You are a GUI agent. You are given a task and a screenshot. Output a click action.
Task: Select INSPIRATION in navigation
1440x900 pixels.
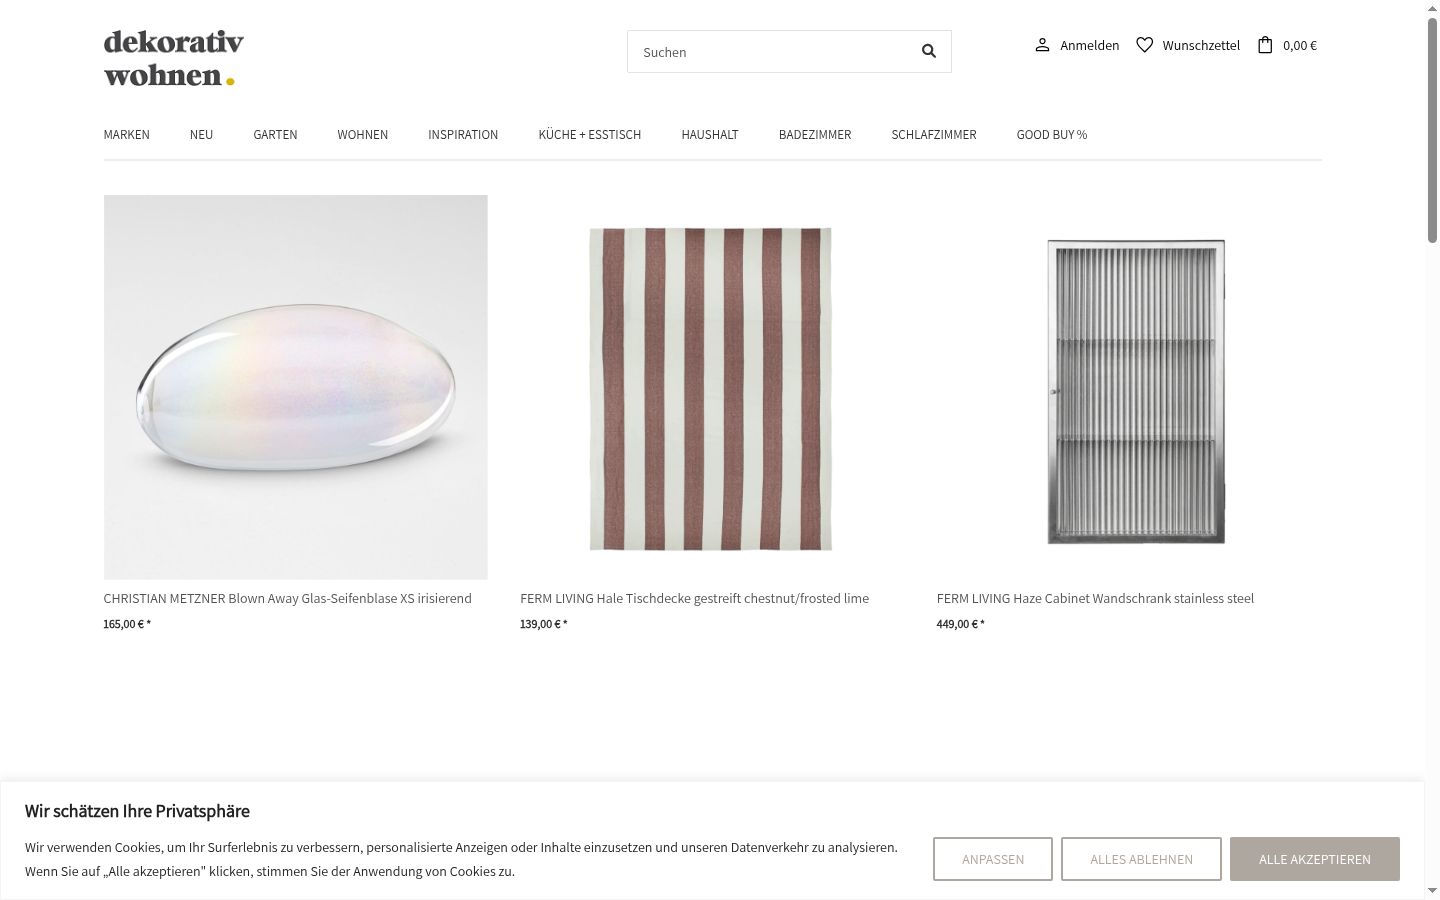pyautogui.click(x=463, y=135)
